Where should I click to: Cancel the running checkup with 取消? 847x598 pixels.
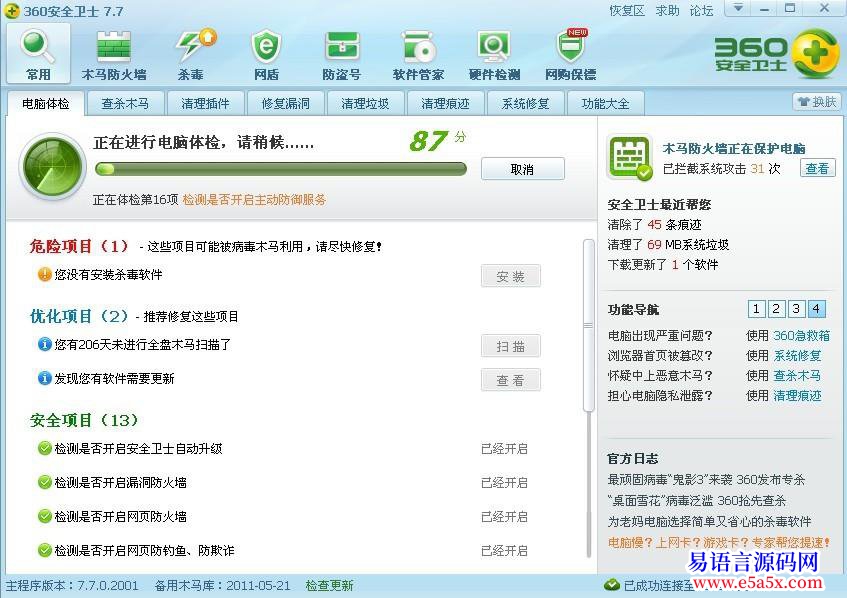522,169
